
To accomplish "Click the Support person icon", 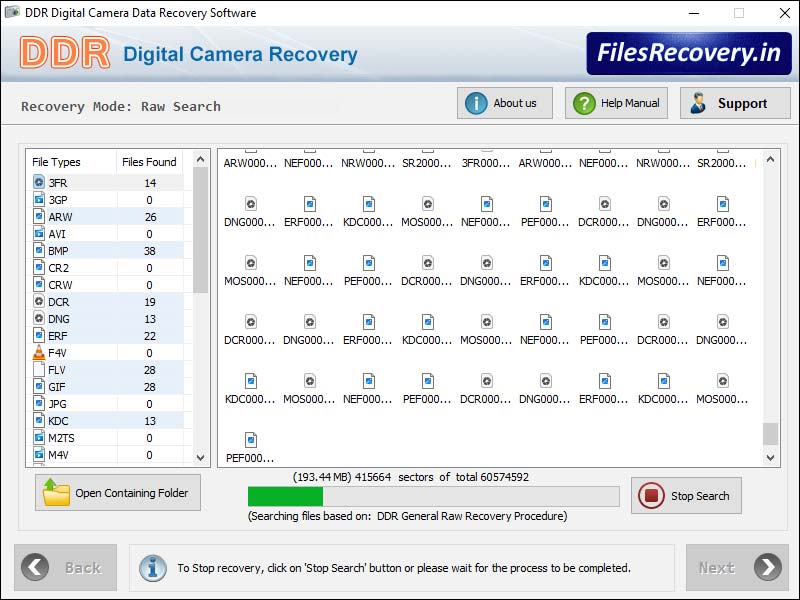I will (698, 102).
